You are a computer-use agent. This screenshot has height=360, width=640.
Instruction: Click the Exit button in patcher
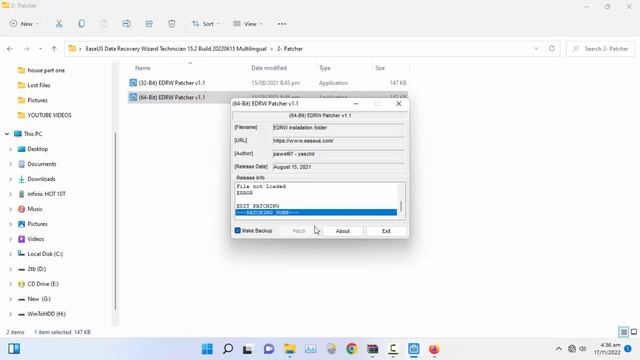click(x=386, y=231)
